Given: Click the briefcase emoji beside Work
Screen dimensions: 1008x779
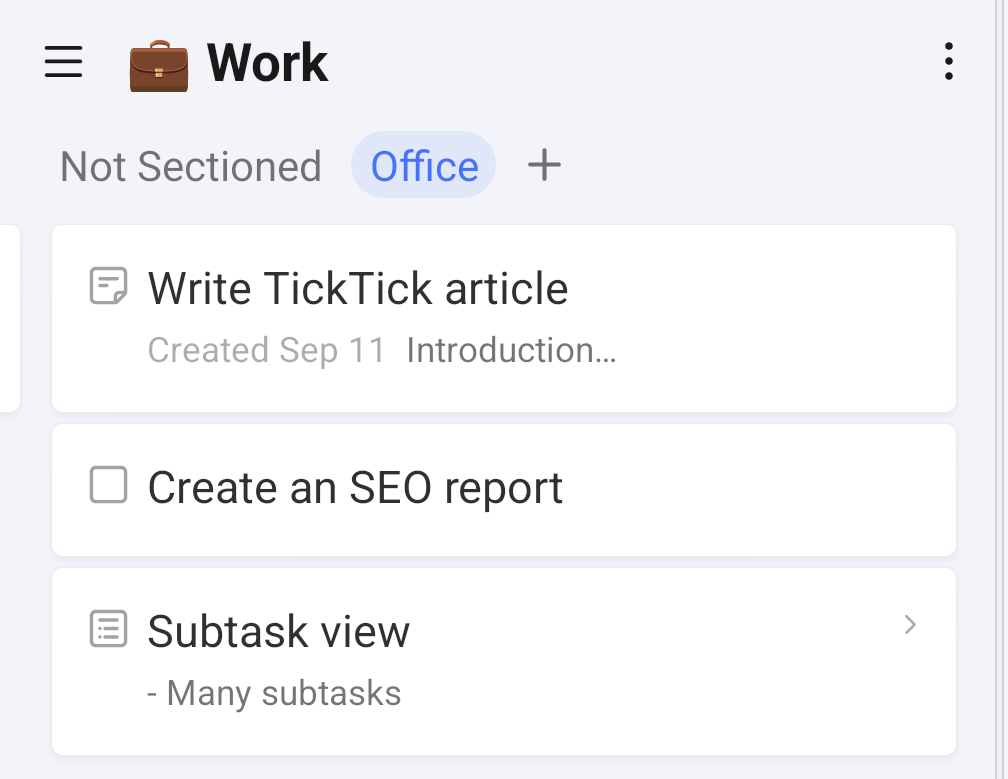Looking at the screenshot, I should point(159,64).
